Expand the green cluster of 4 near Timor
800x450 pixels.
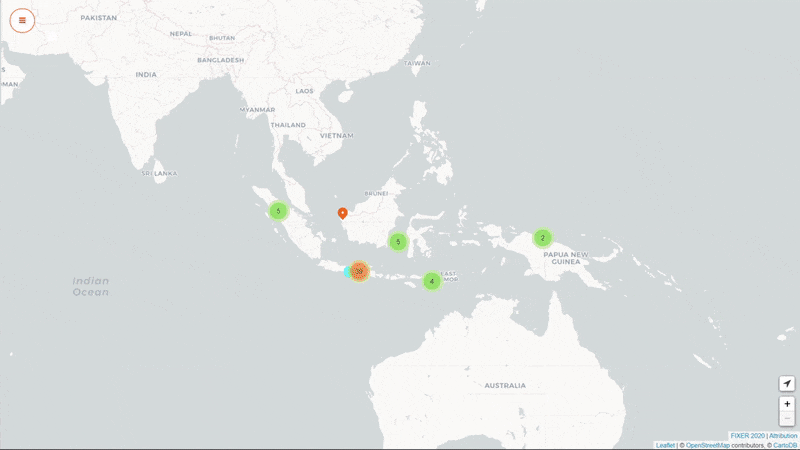(x=431, y=281)
